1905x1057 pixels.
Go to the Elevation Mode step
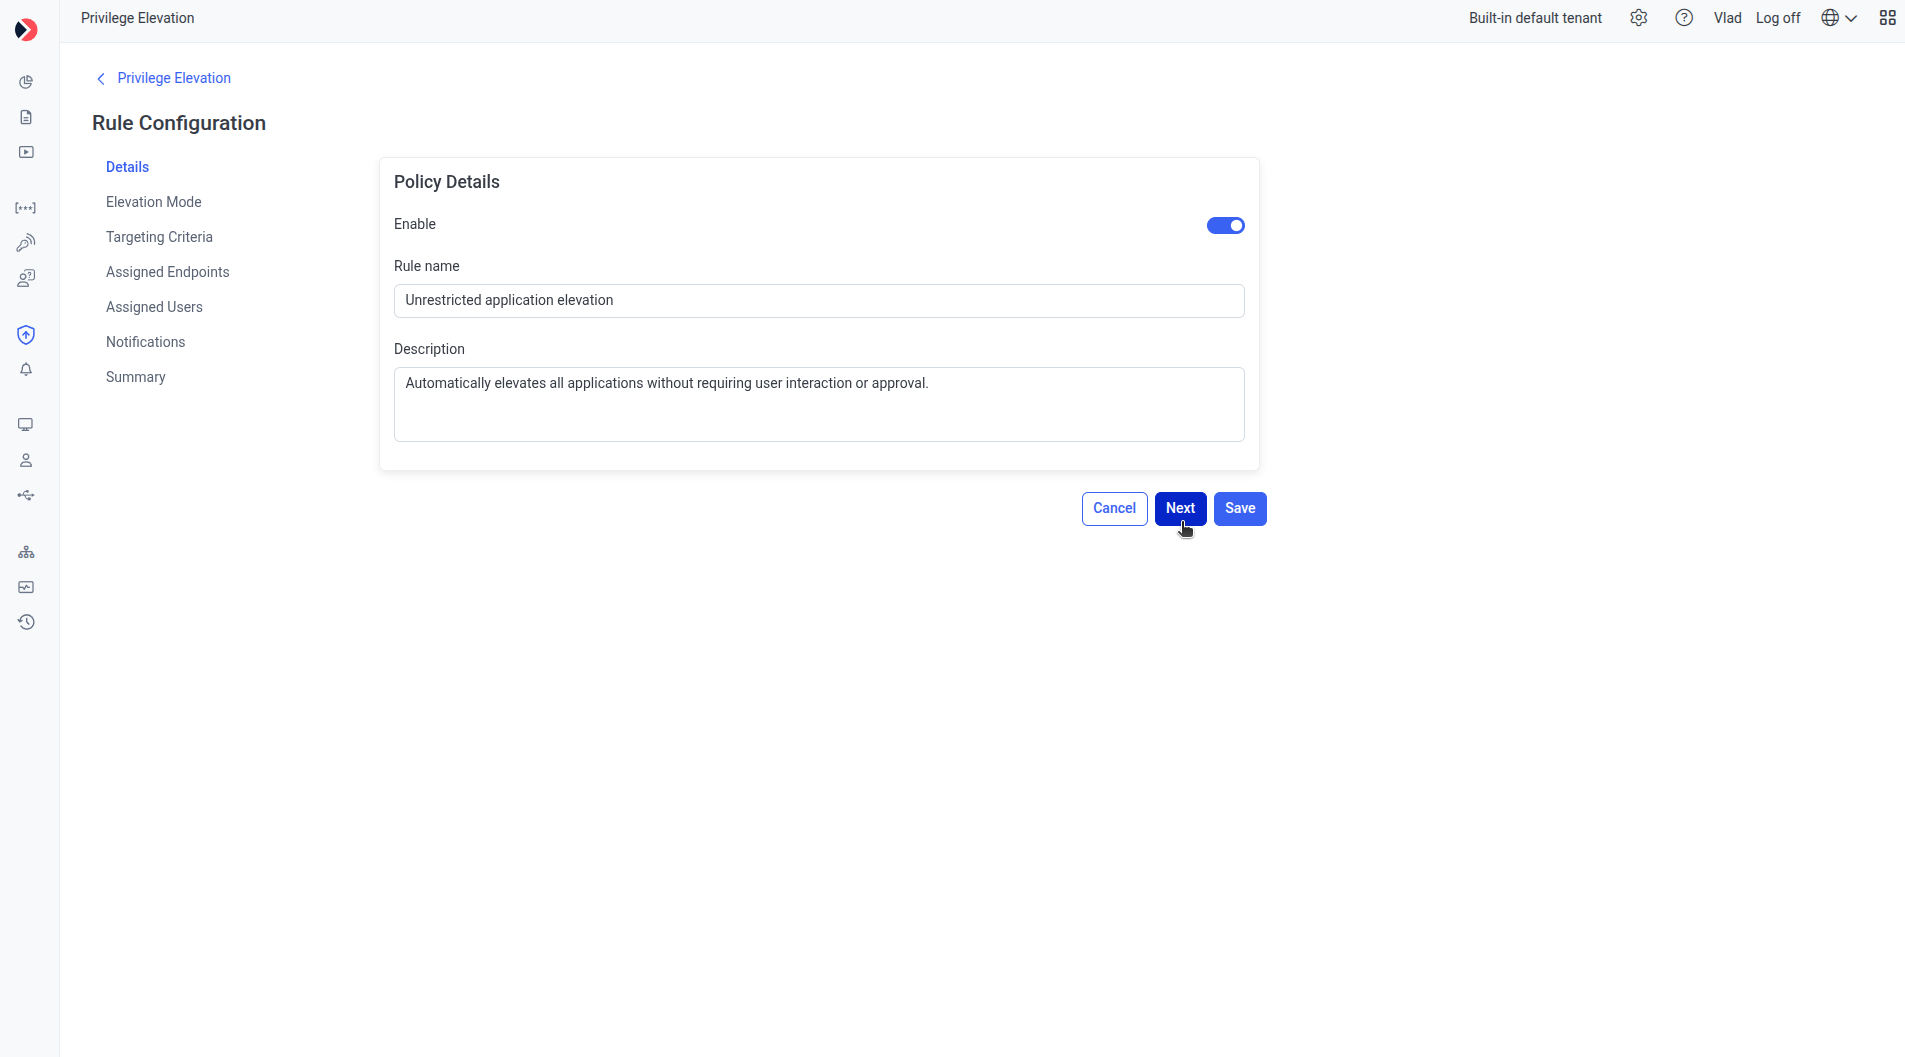pos(154,202)
